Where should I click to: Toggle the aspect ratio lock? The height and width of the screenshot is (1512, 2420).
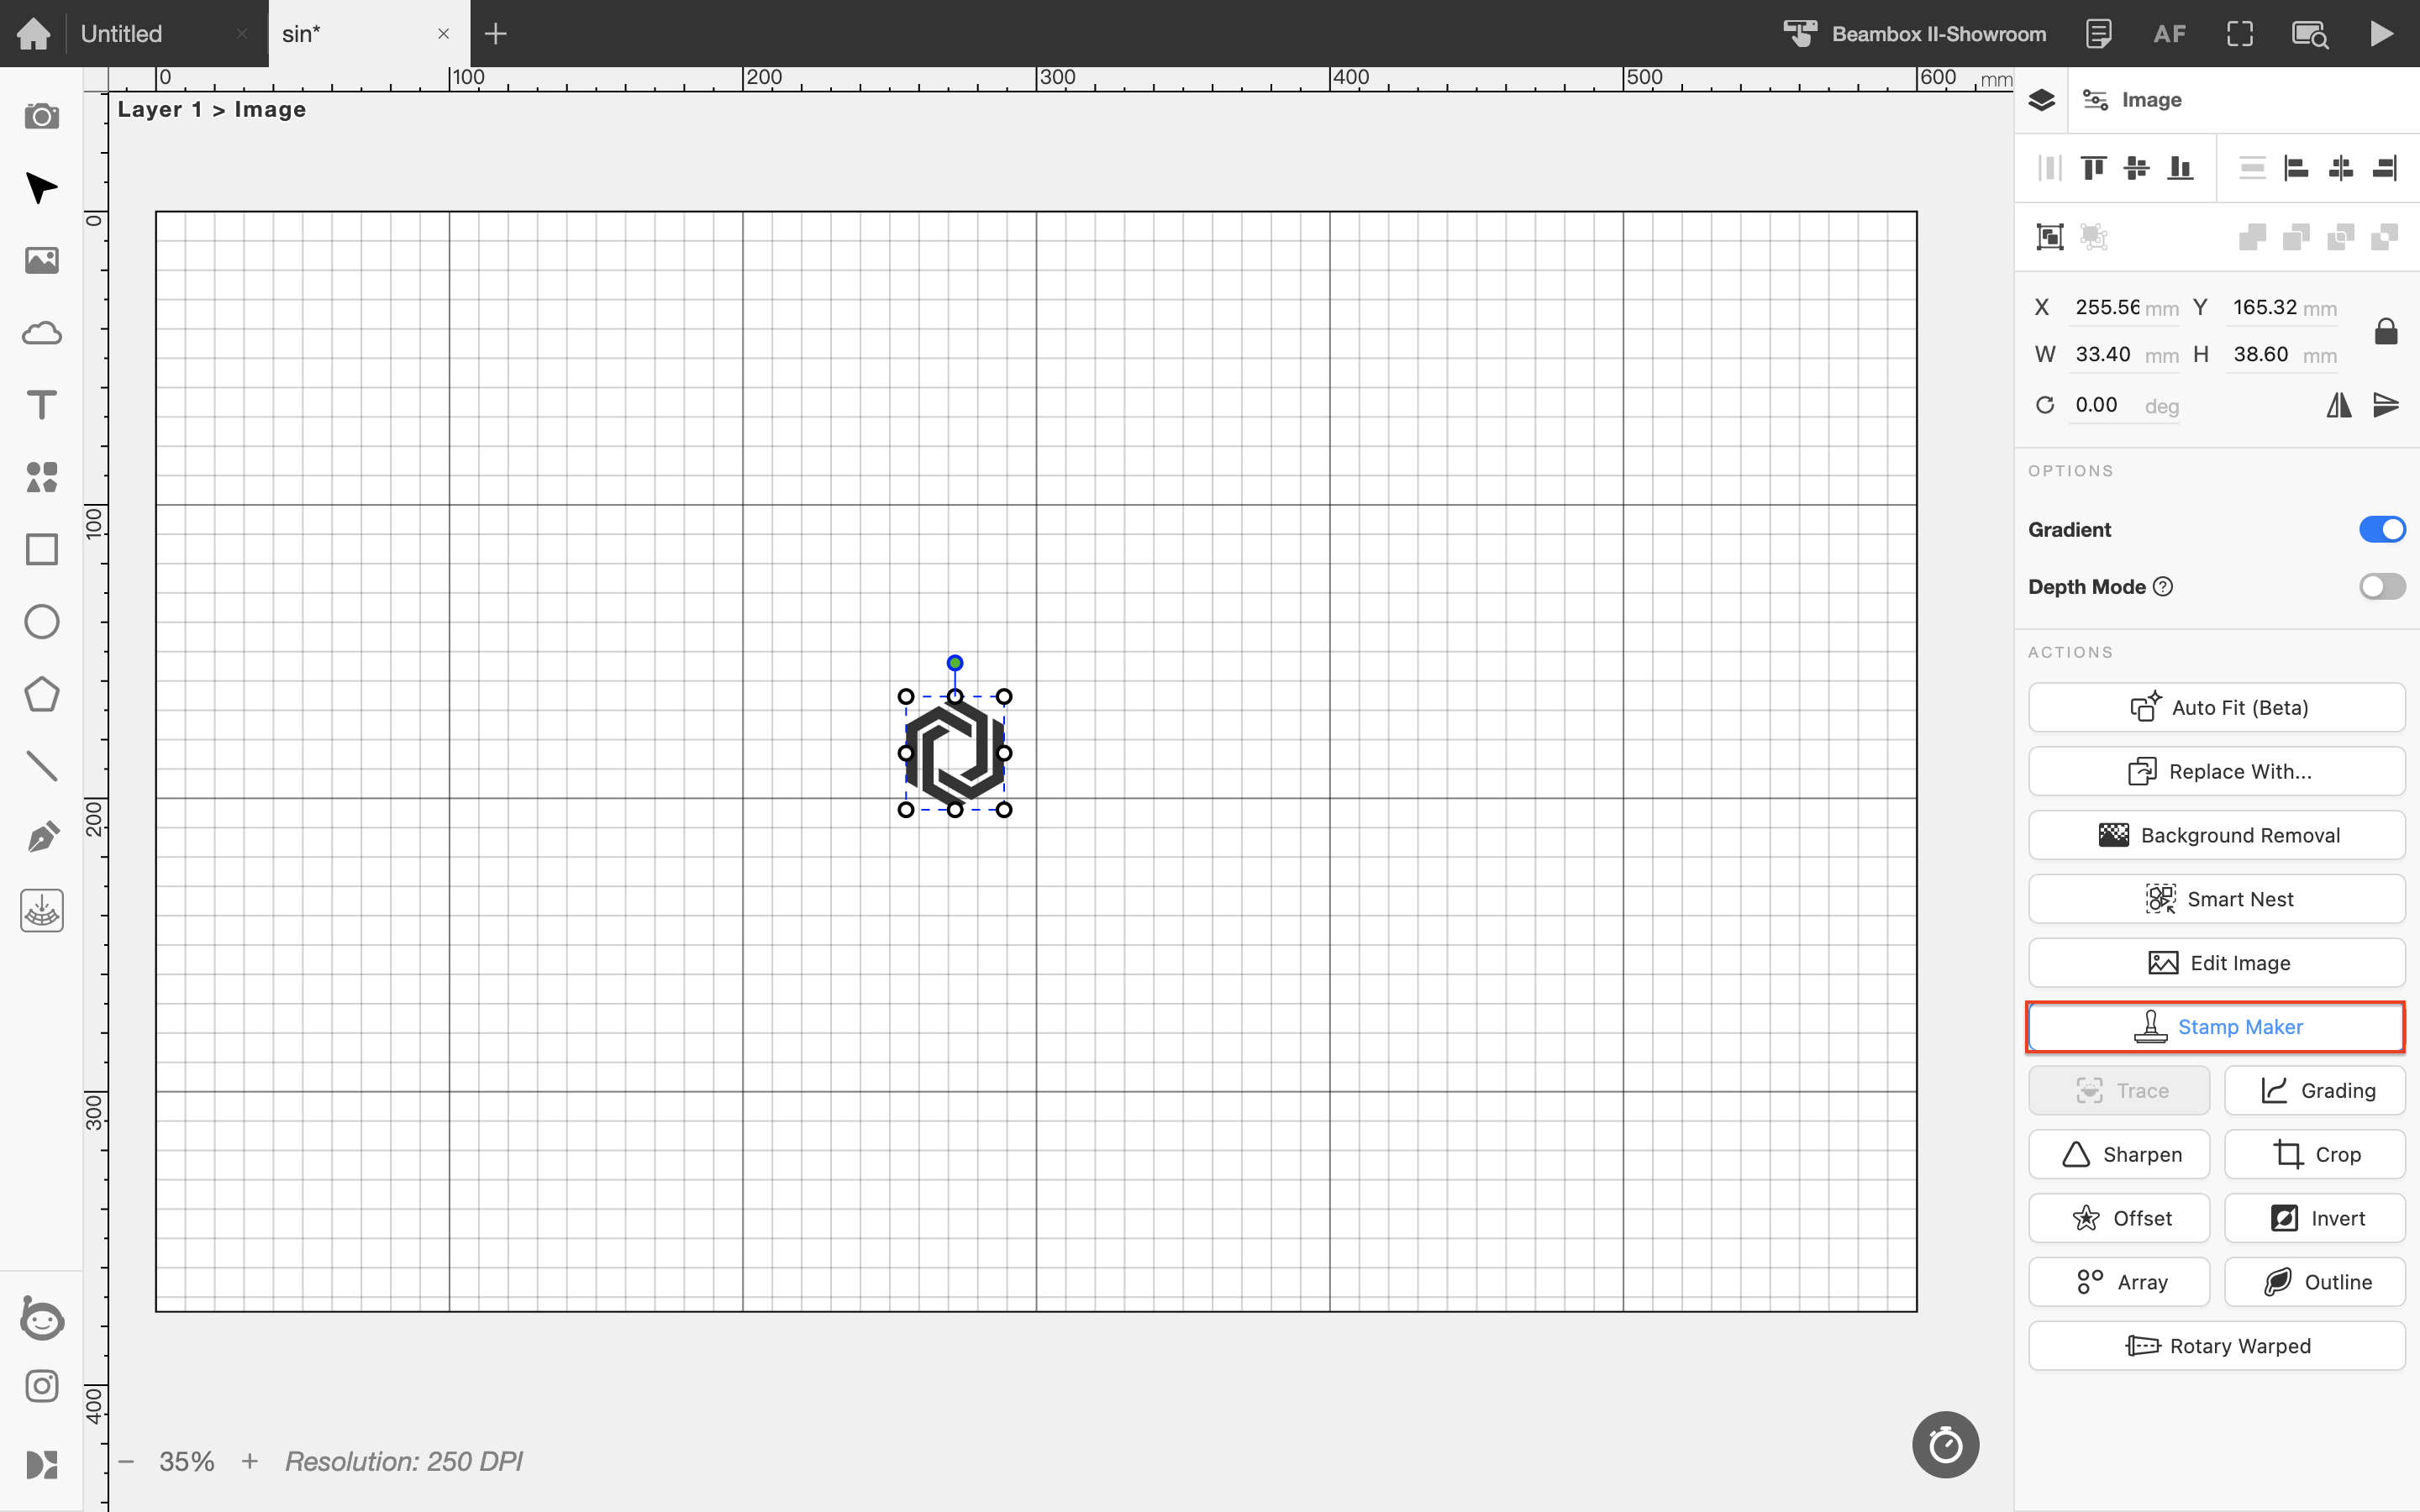click(2386, 330)
